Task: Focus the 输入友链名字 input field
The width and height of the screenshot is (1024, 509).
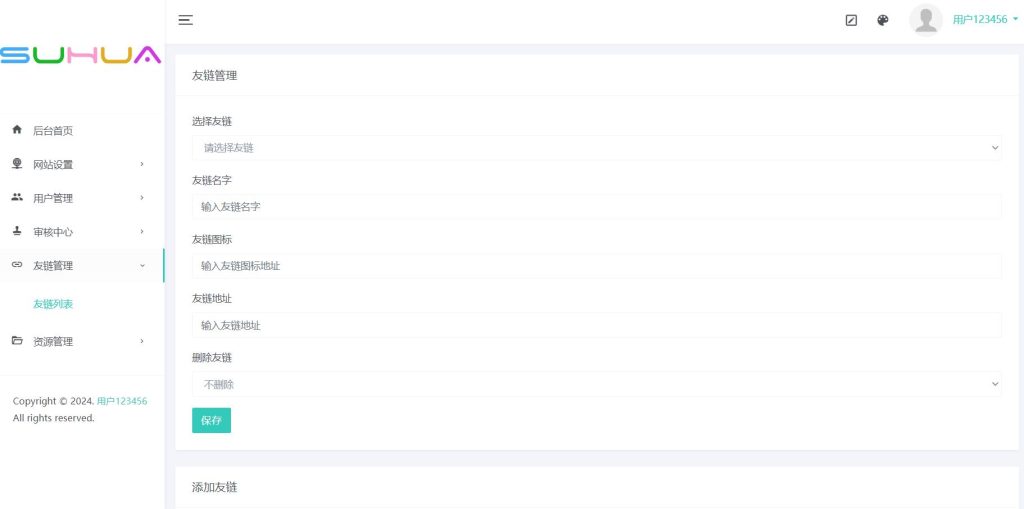Action: pos(596,207)
